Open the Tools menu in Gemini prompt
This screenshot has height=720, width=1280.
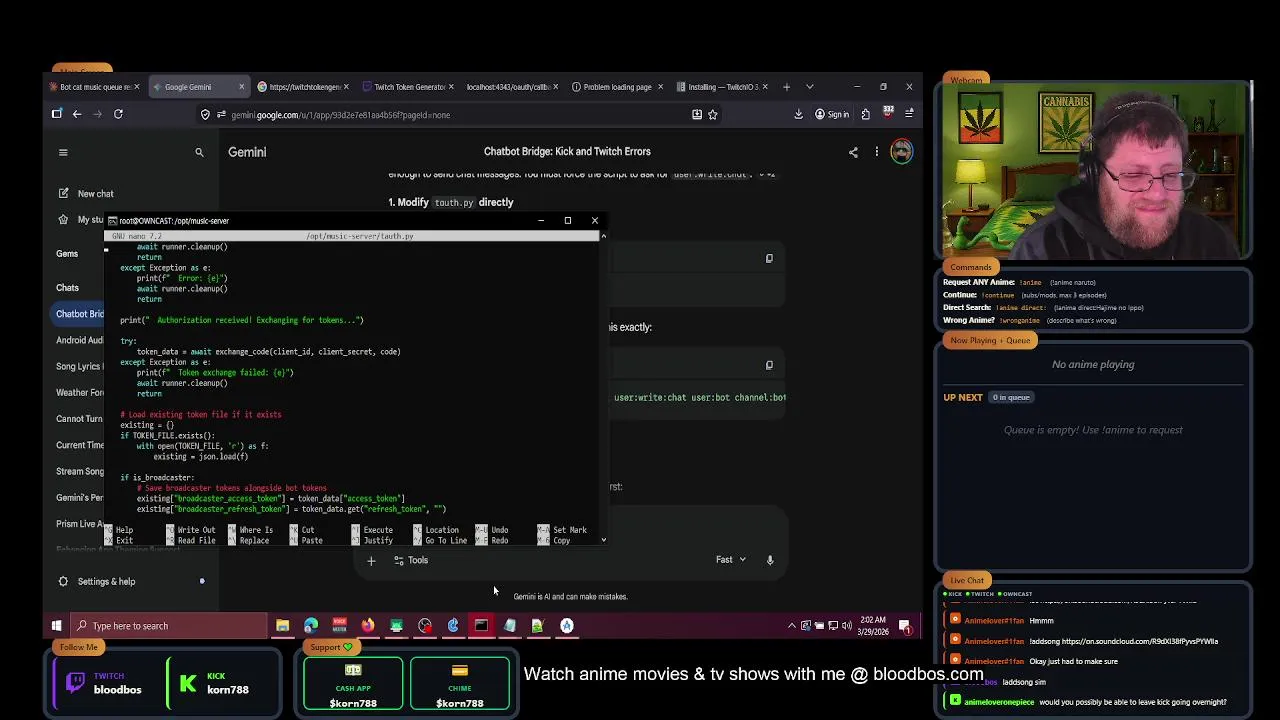click(x=411, y=560)
